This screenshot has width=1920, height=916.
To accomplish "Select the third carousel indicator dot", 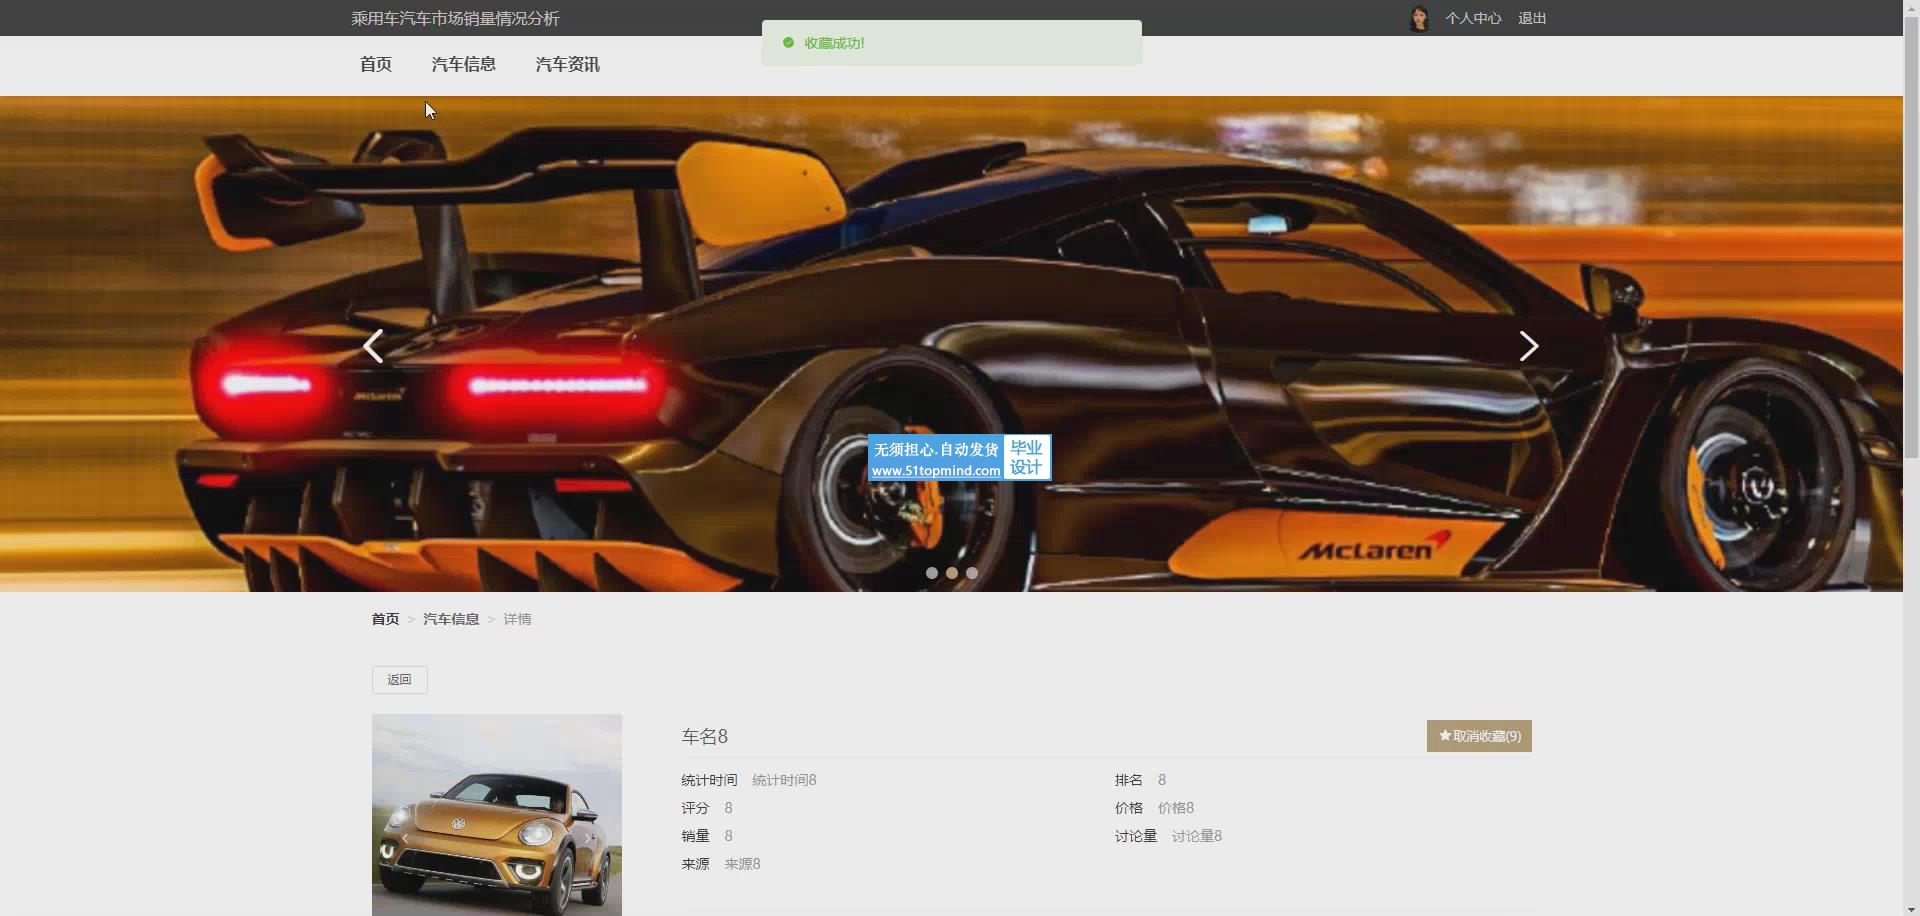I will point(972,573).
